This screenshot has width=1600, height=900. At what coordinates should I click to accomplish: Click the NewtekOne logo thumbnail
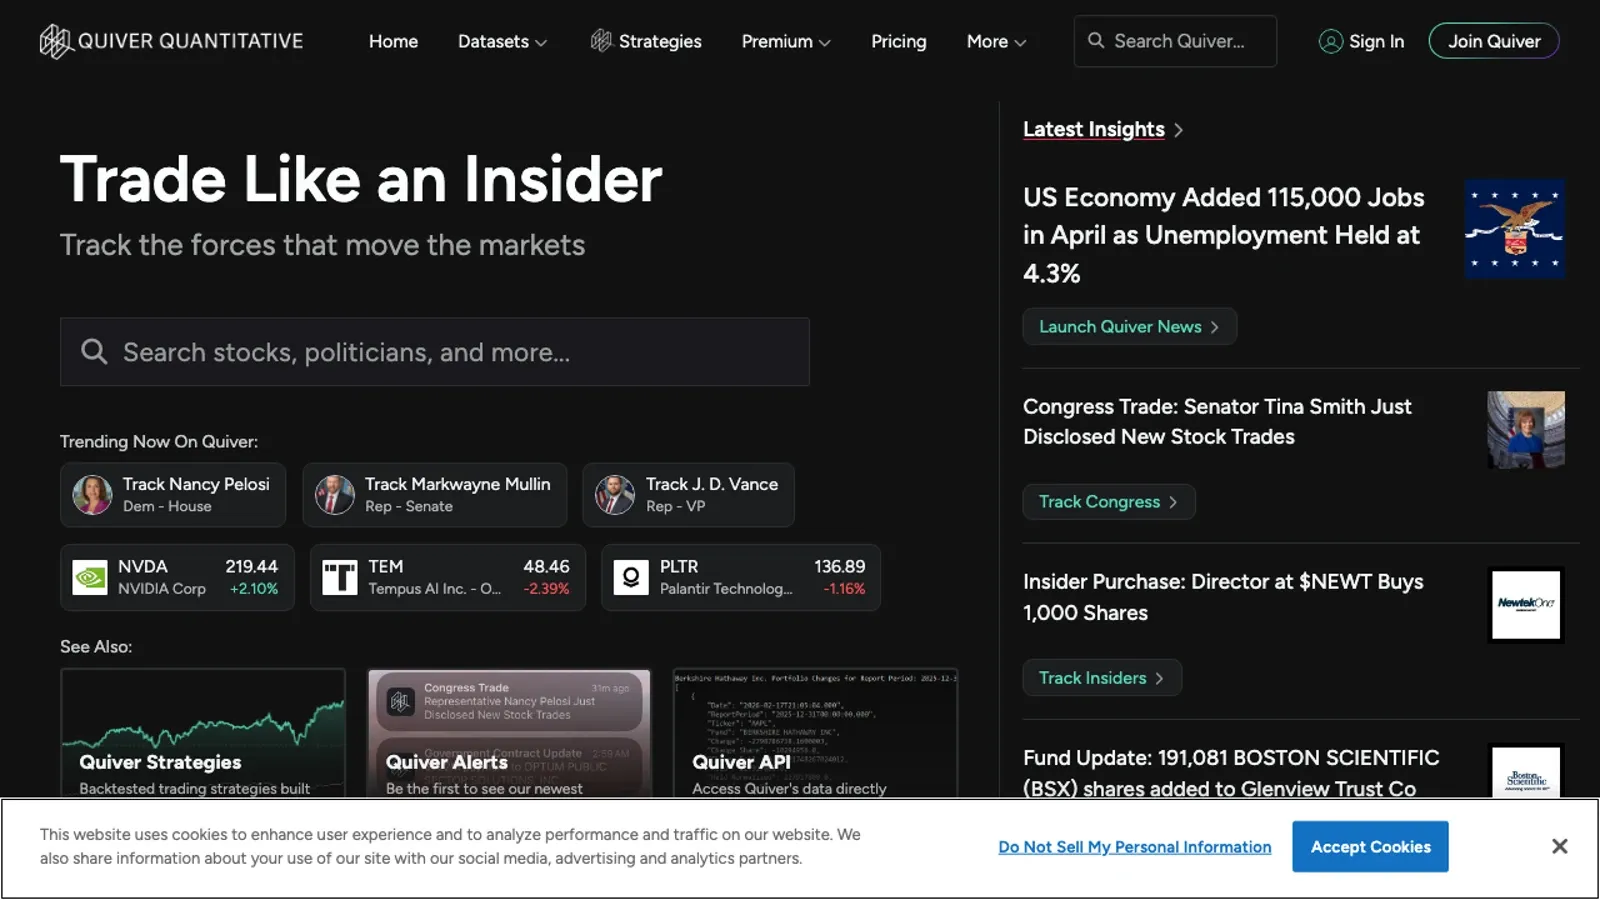pyautogui.click(x=1526, y=605)
